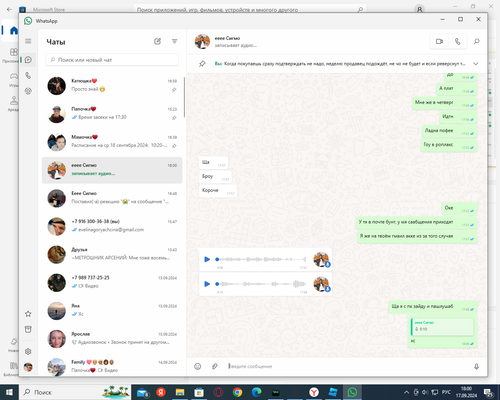Click the WhatsApp taskbar icon
500x400 pixels.
(x=352, y=392)
